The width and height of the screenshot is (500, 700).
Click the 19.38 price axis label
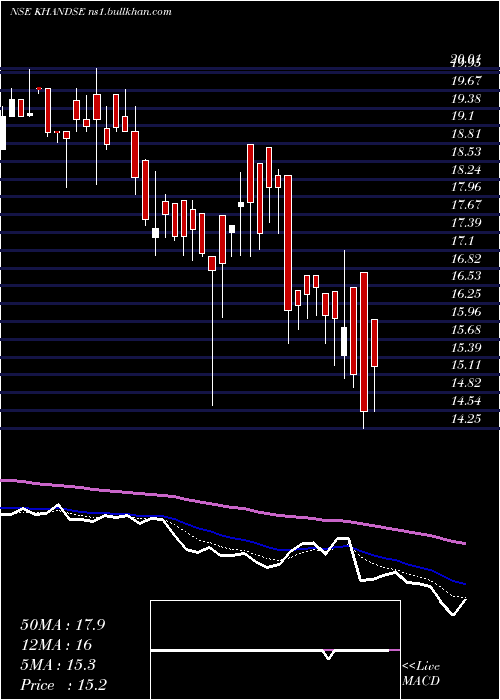coord(466,99)
